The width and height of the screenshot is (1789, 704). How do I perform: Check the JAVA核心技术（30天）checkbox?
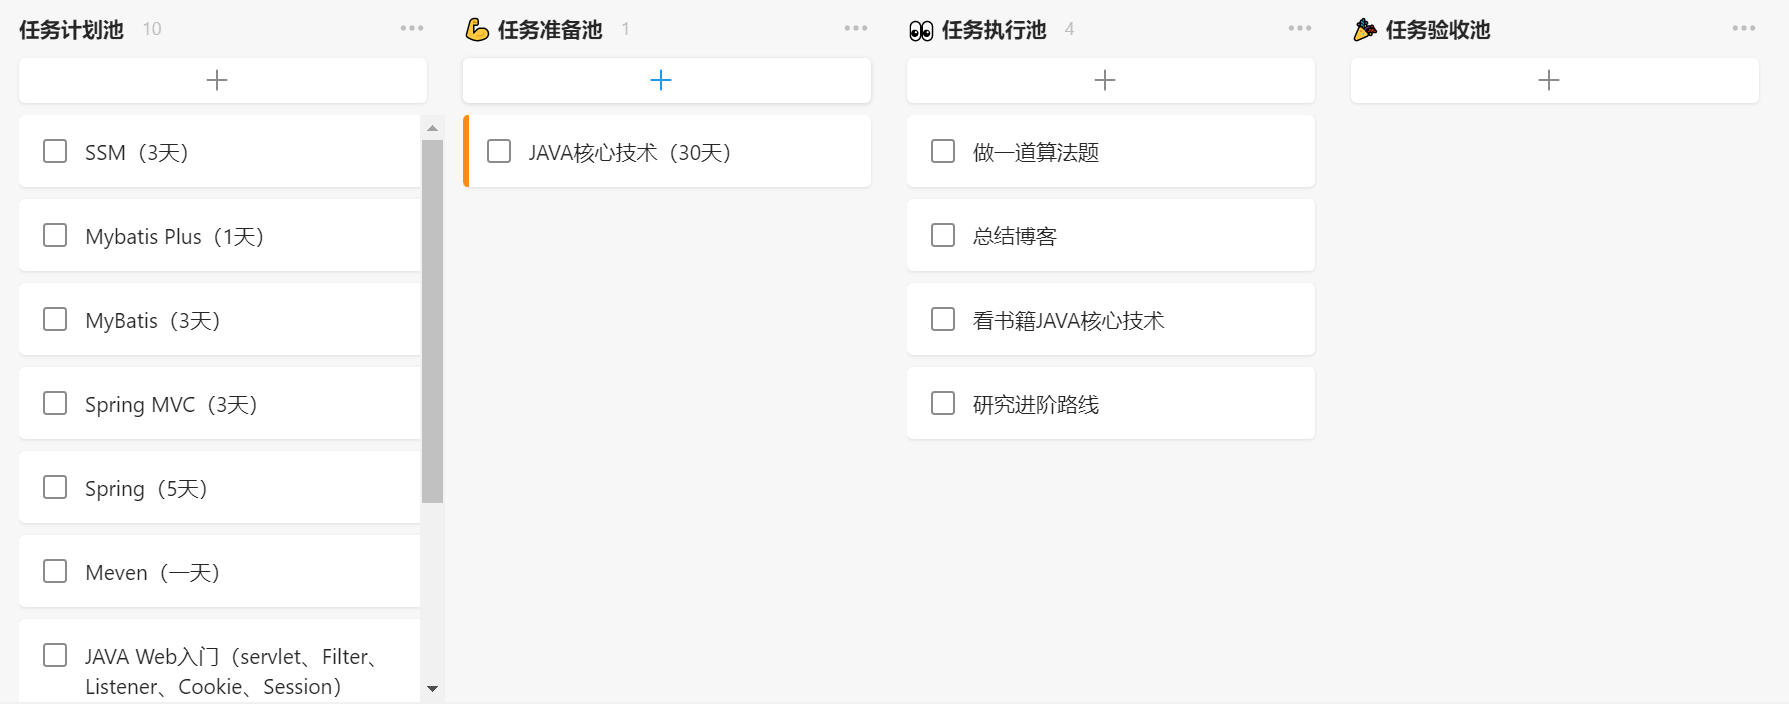coord(499,151)
